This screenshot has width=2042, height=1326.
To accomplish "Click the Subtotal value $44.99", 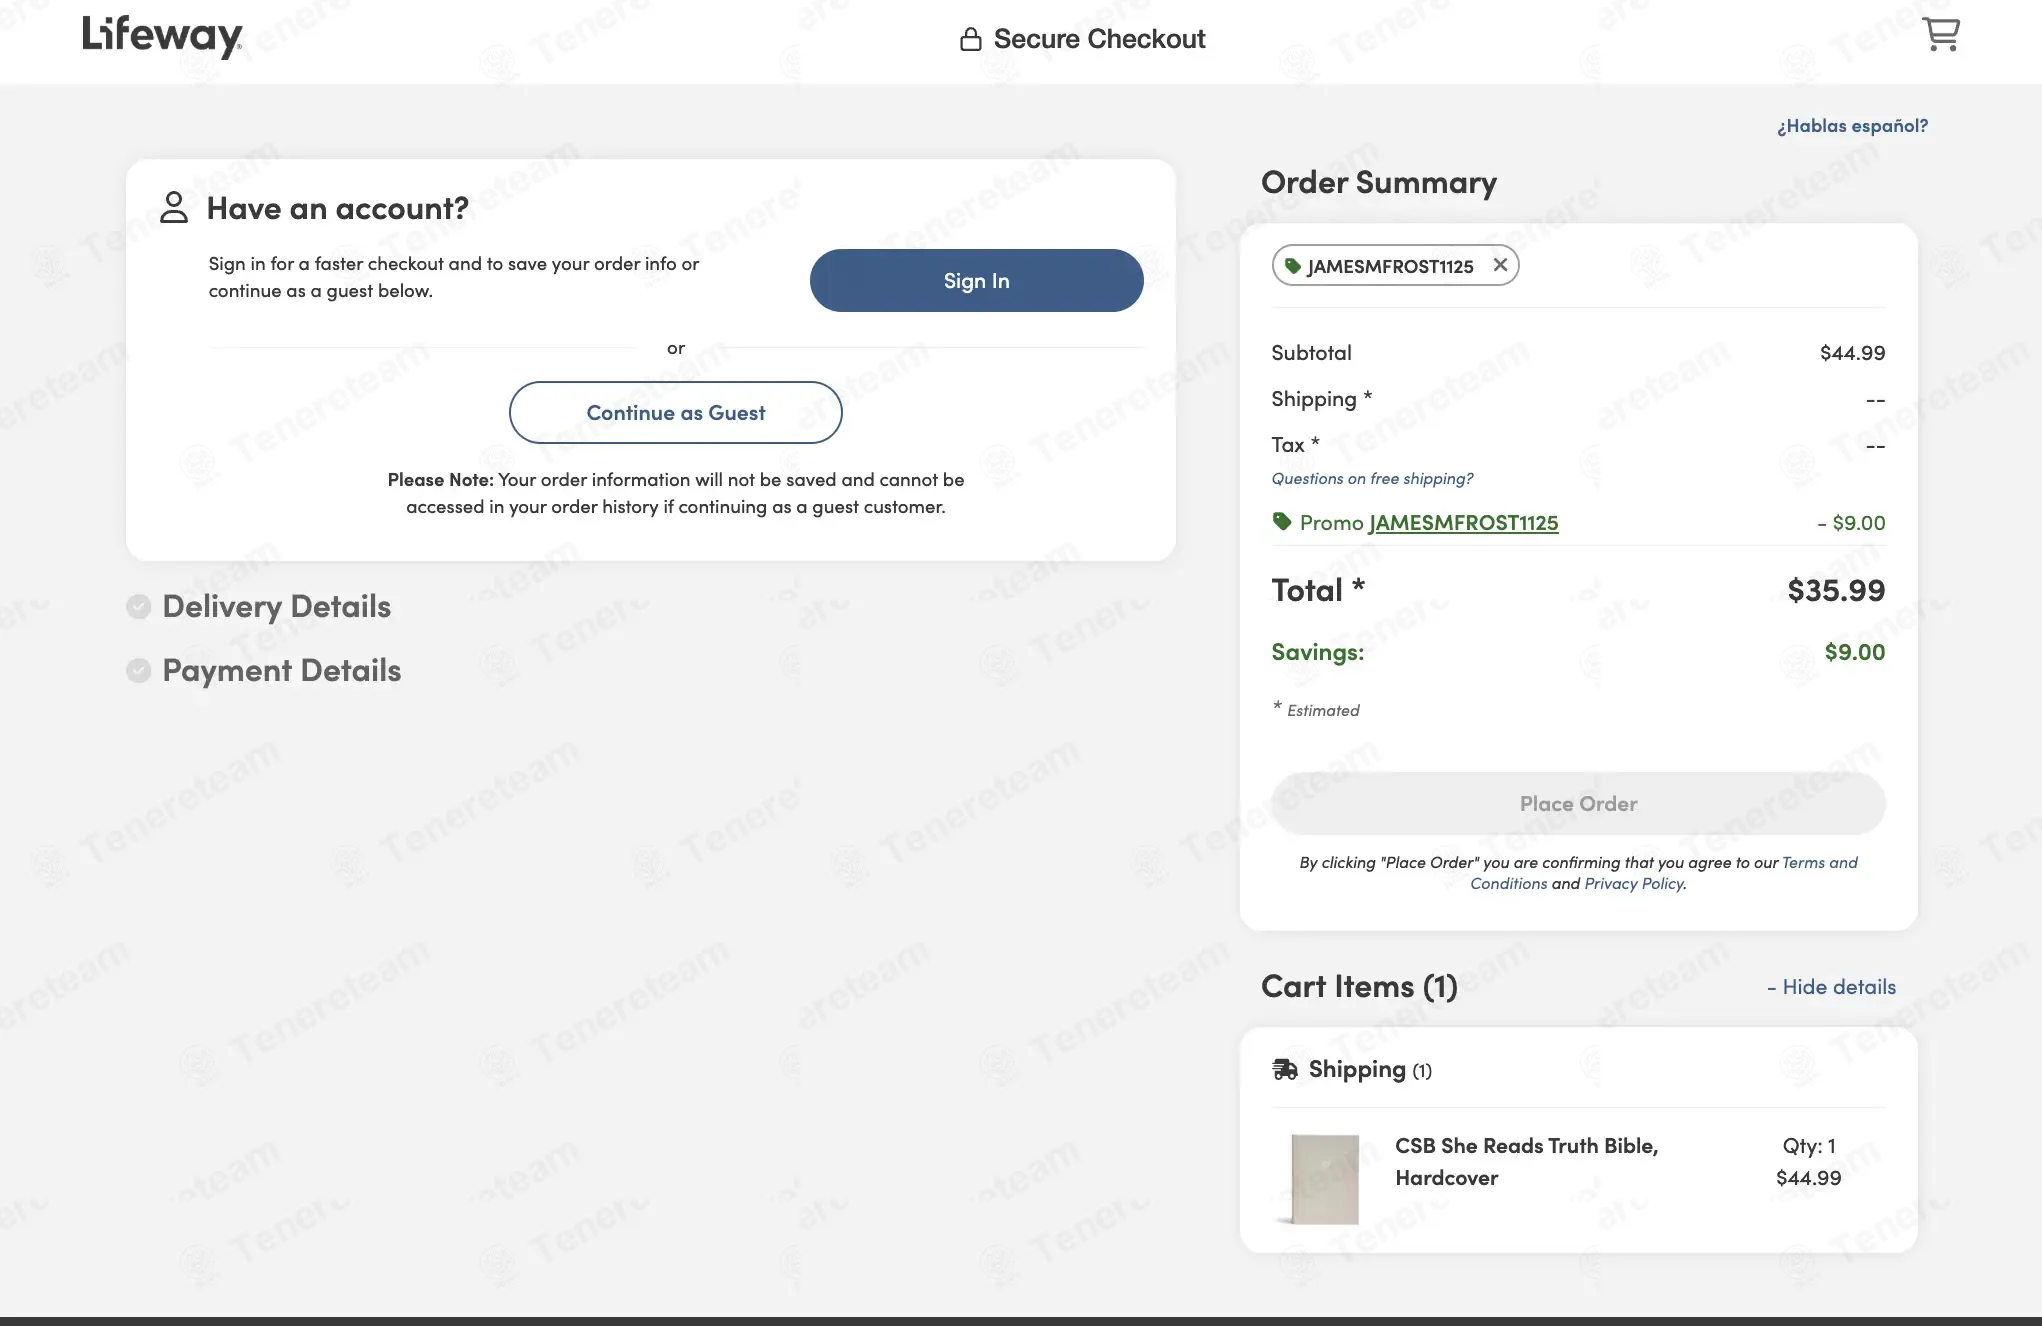I will point(1852,352).
